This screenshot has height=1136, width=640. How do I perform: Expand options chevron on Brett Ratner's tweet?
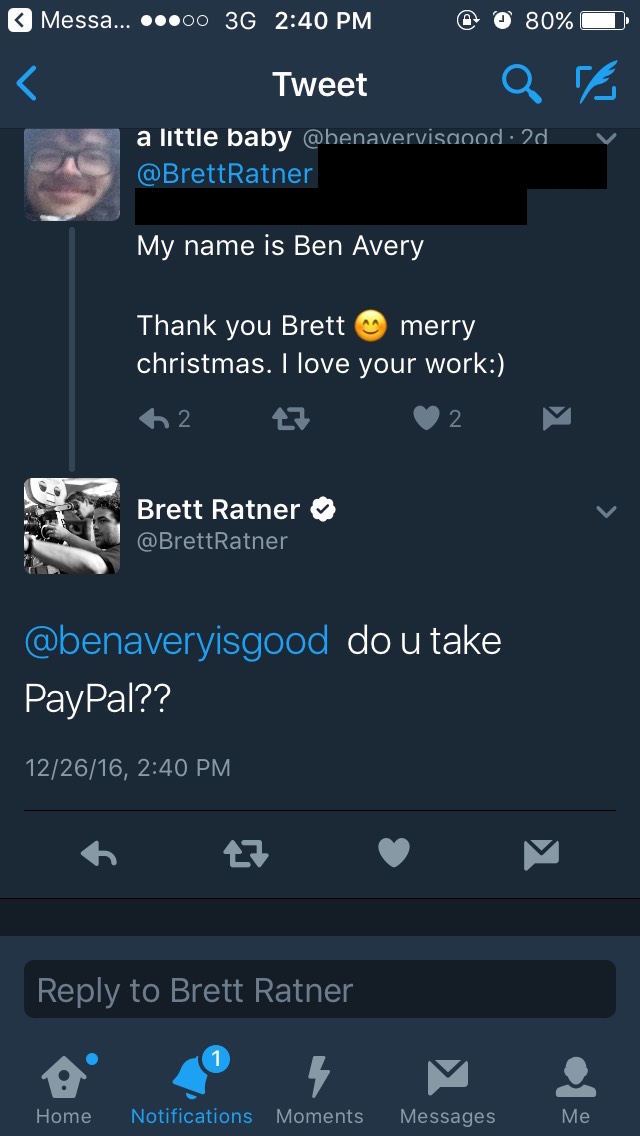[x=606, y=512]
